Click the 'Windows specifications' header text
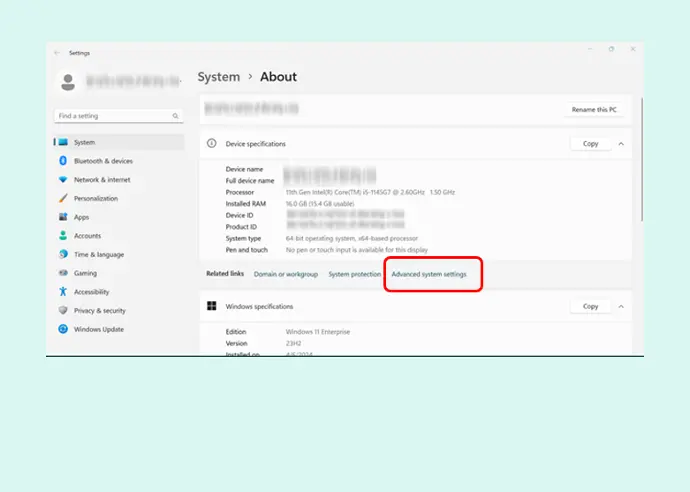 coord(259,306)
